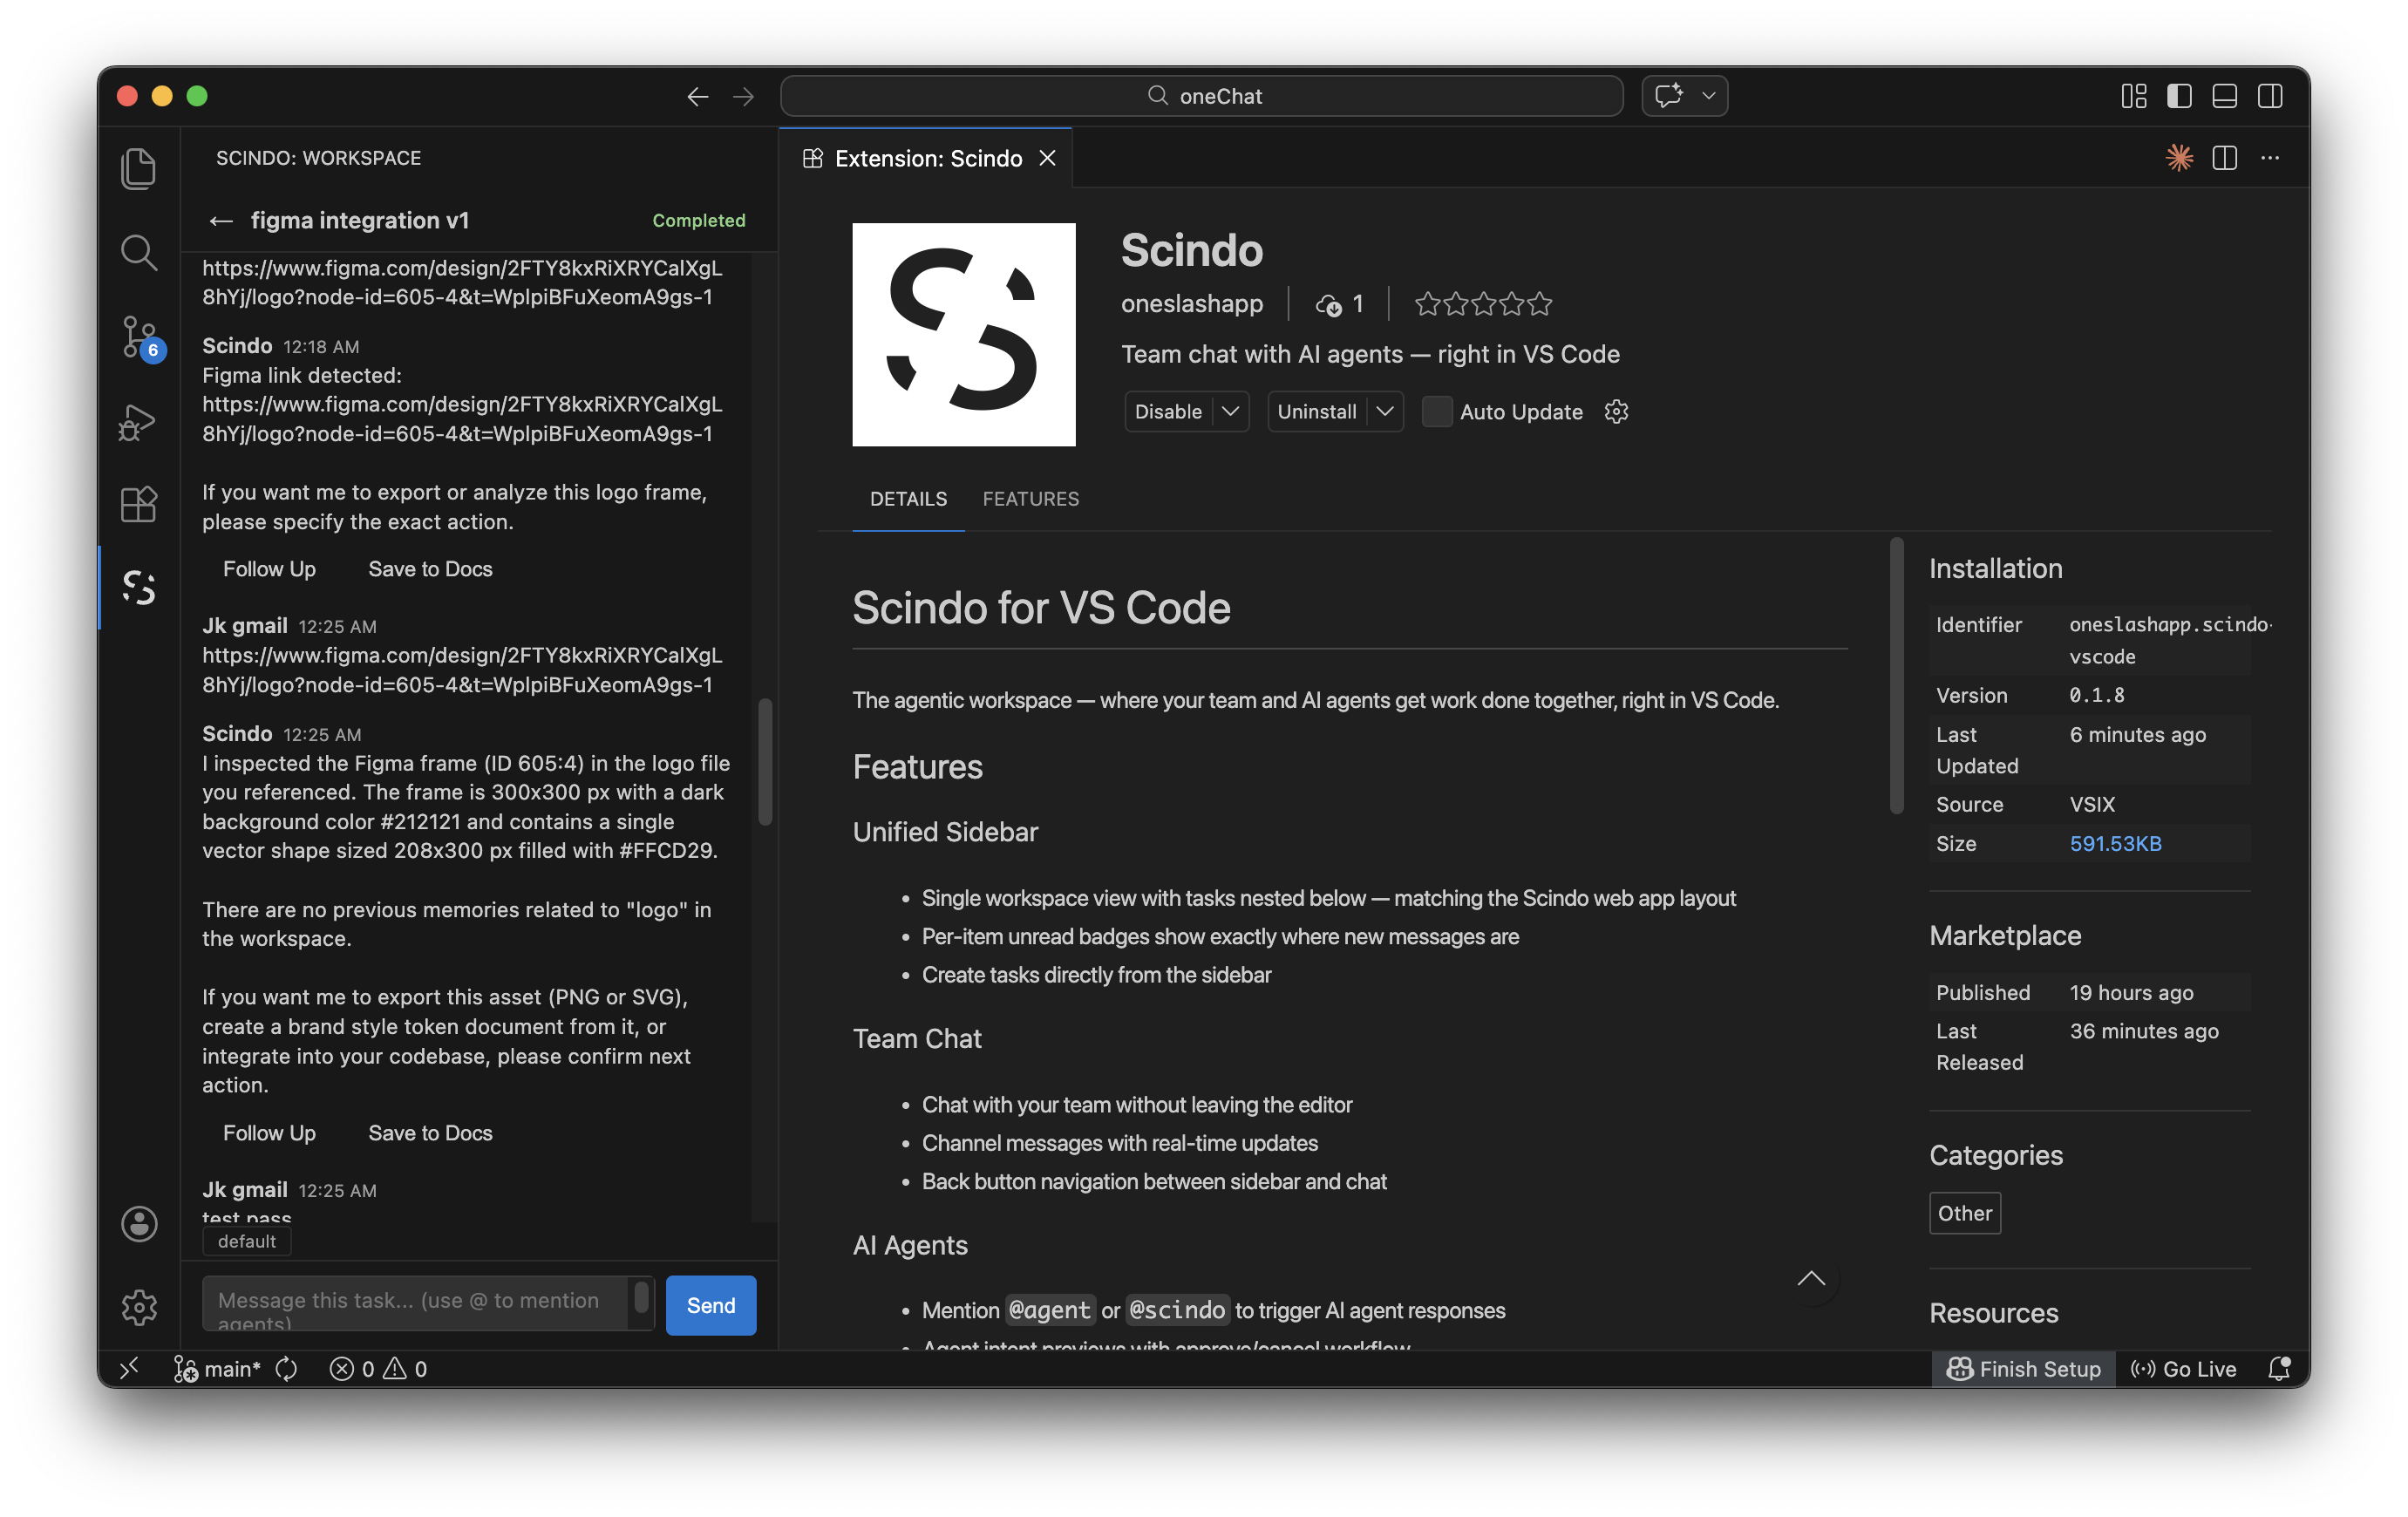Toggle the secondary sidebar layout control

point(2270,96)
